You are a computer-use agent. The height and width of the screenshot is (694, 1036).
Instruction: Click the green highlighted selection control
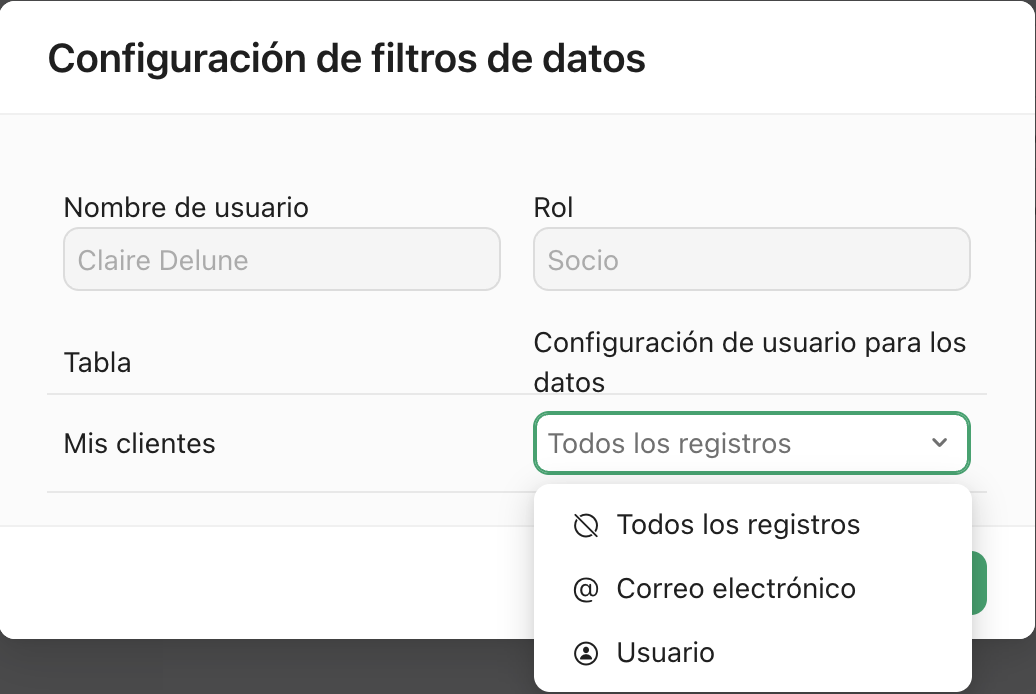click(751, 443)
